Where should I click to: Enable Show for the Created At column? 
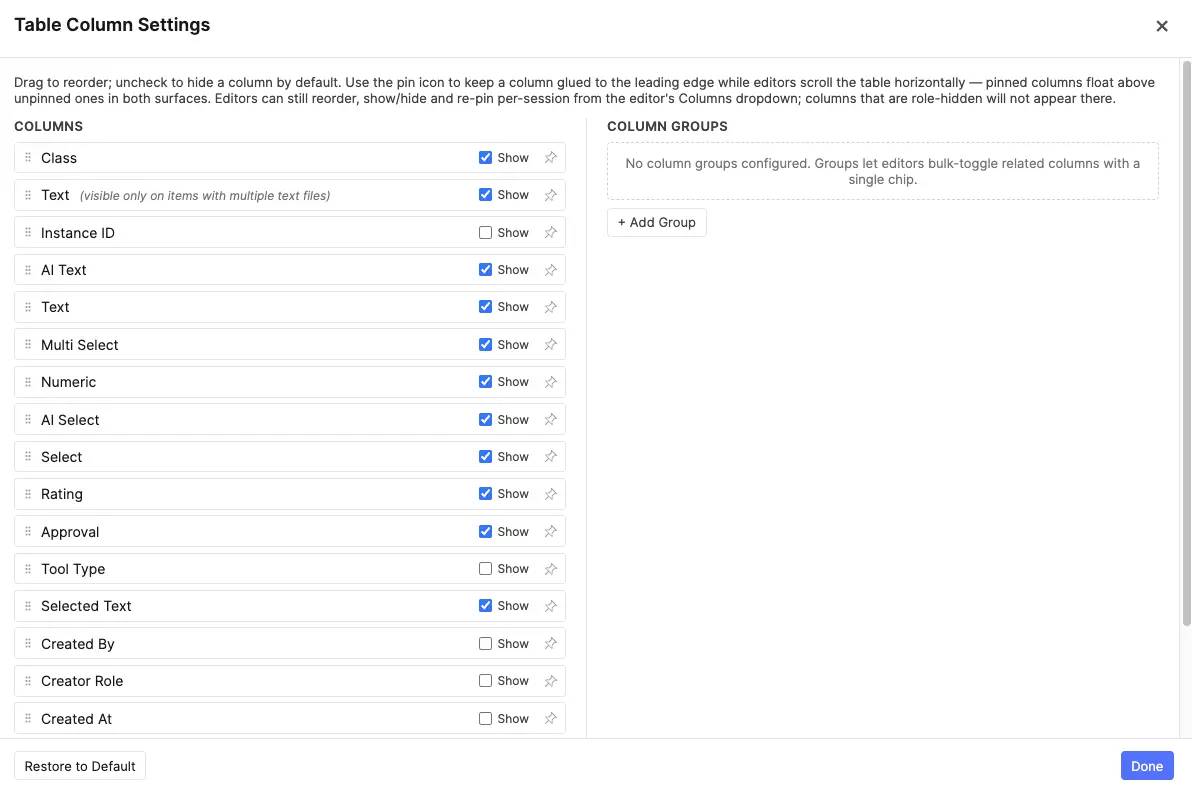pos(485,719)
